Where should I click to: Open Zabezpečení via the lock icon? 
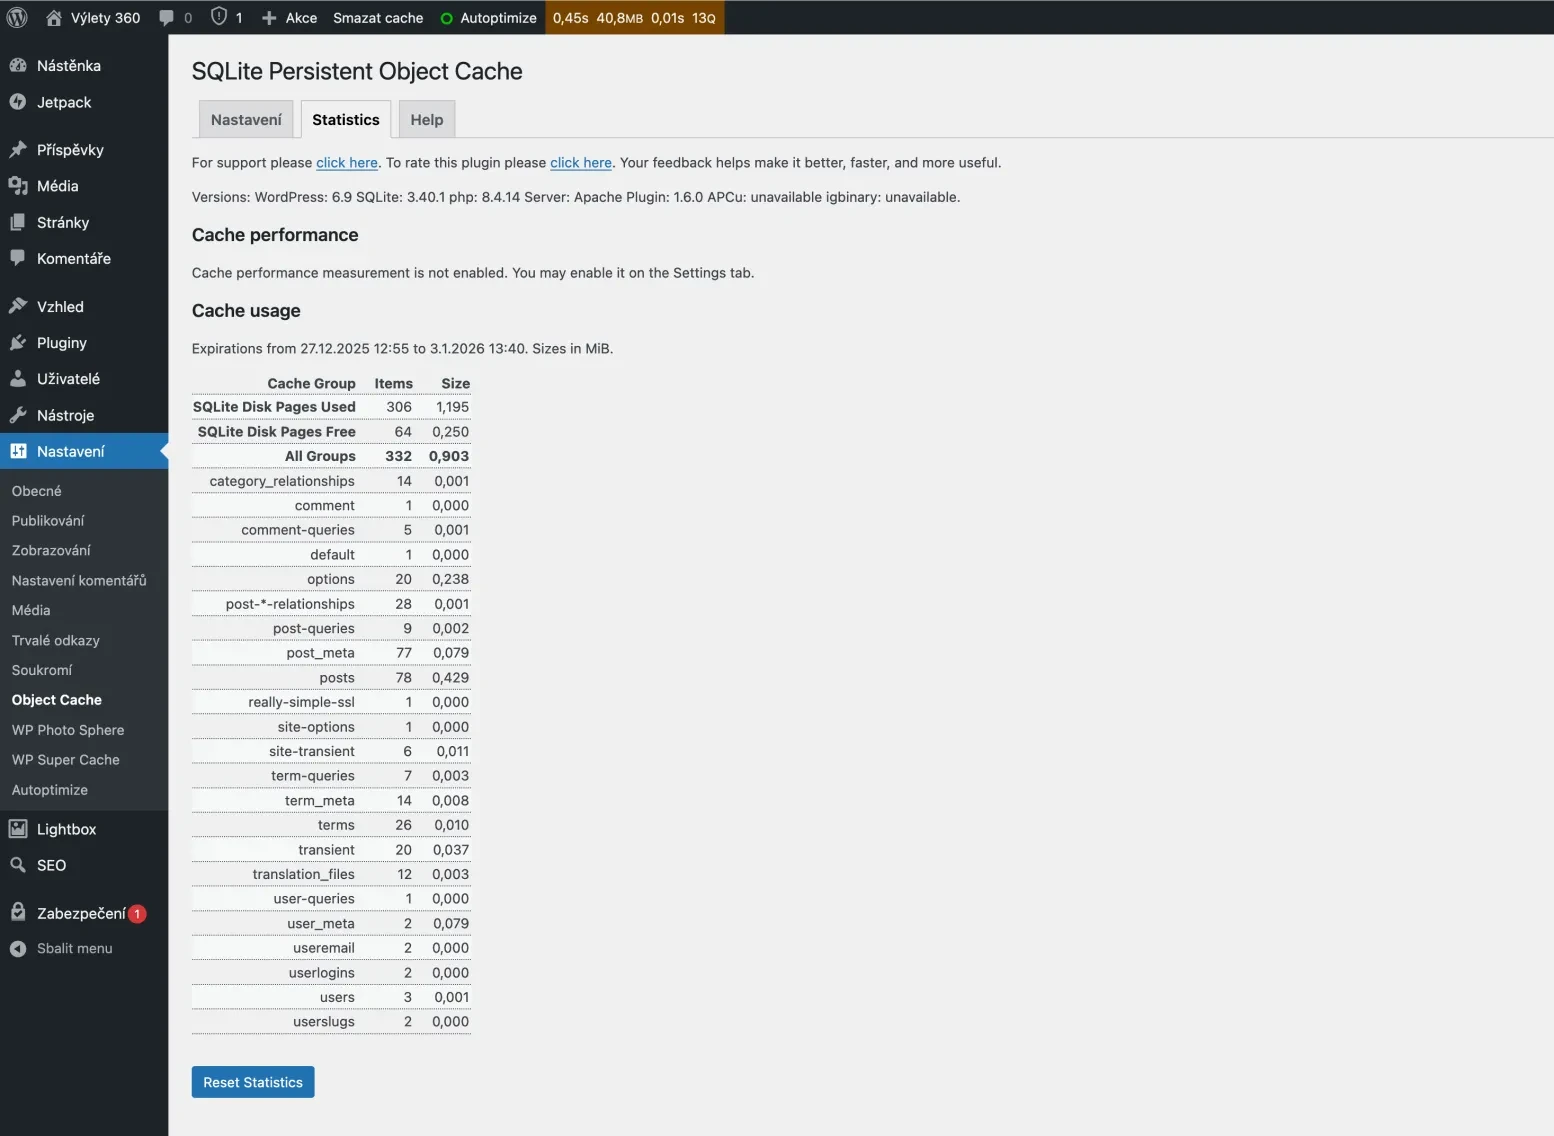click(x=20, y=912)
